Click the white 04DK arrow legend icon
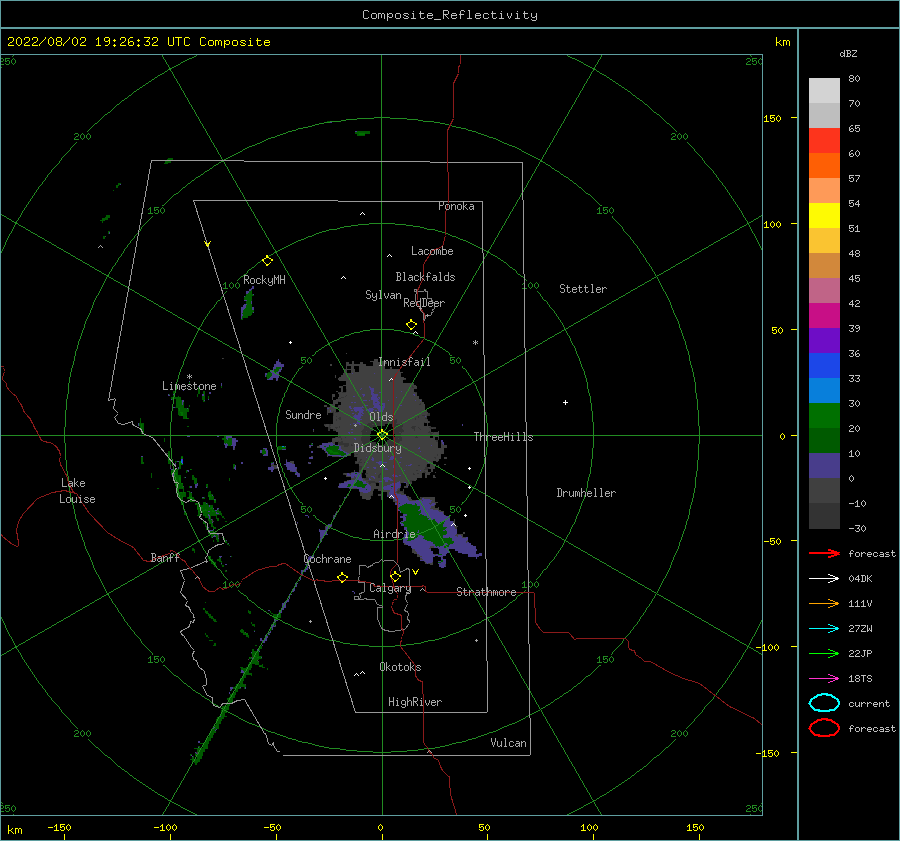900x841 pixels. coord(824,579)
